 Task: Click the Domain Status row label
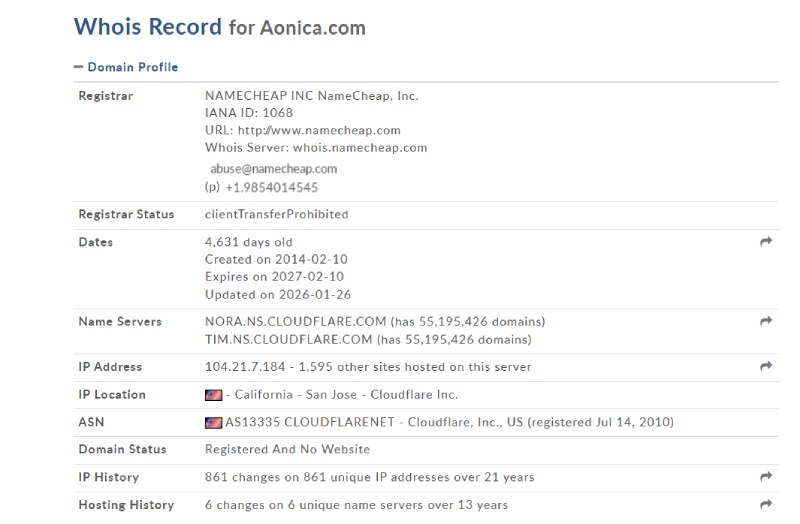click(122, 449)
